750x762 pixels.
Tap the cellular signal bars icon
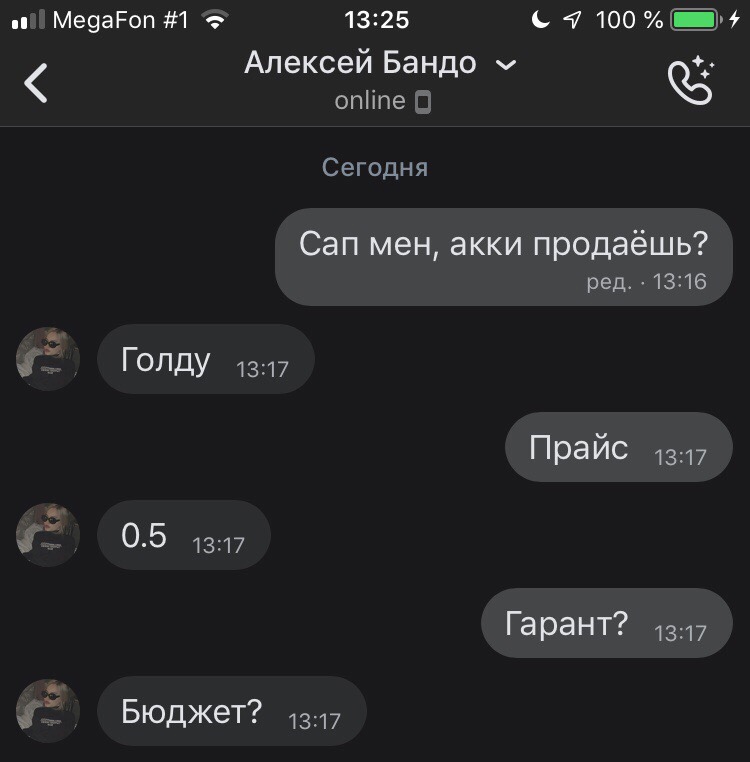(28, 20)
